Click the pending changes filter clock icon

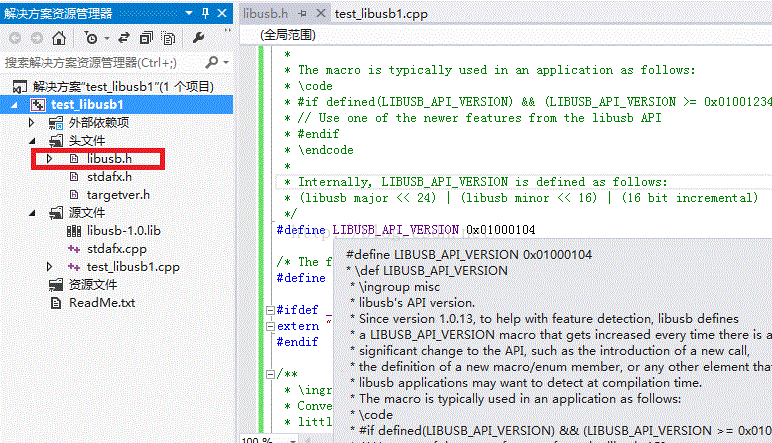[91, 38]
